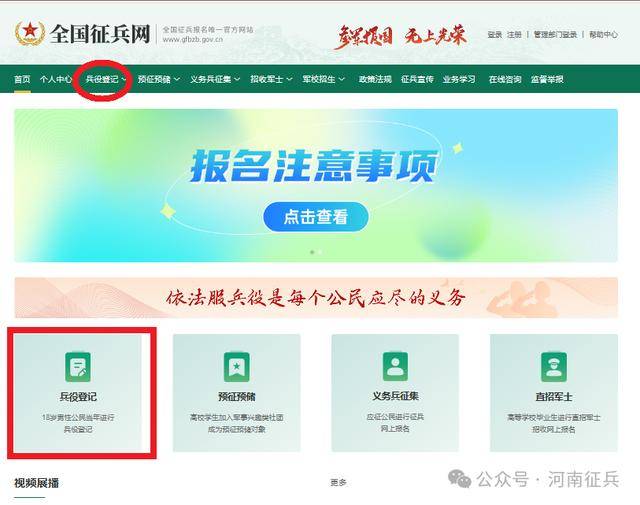Expand the 义务兵征集 dropdown in navigation
This screenshot has width=640, height=505.
pos(215,79)
